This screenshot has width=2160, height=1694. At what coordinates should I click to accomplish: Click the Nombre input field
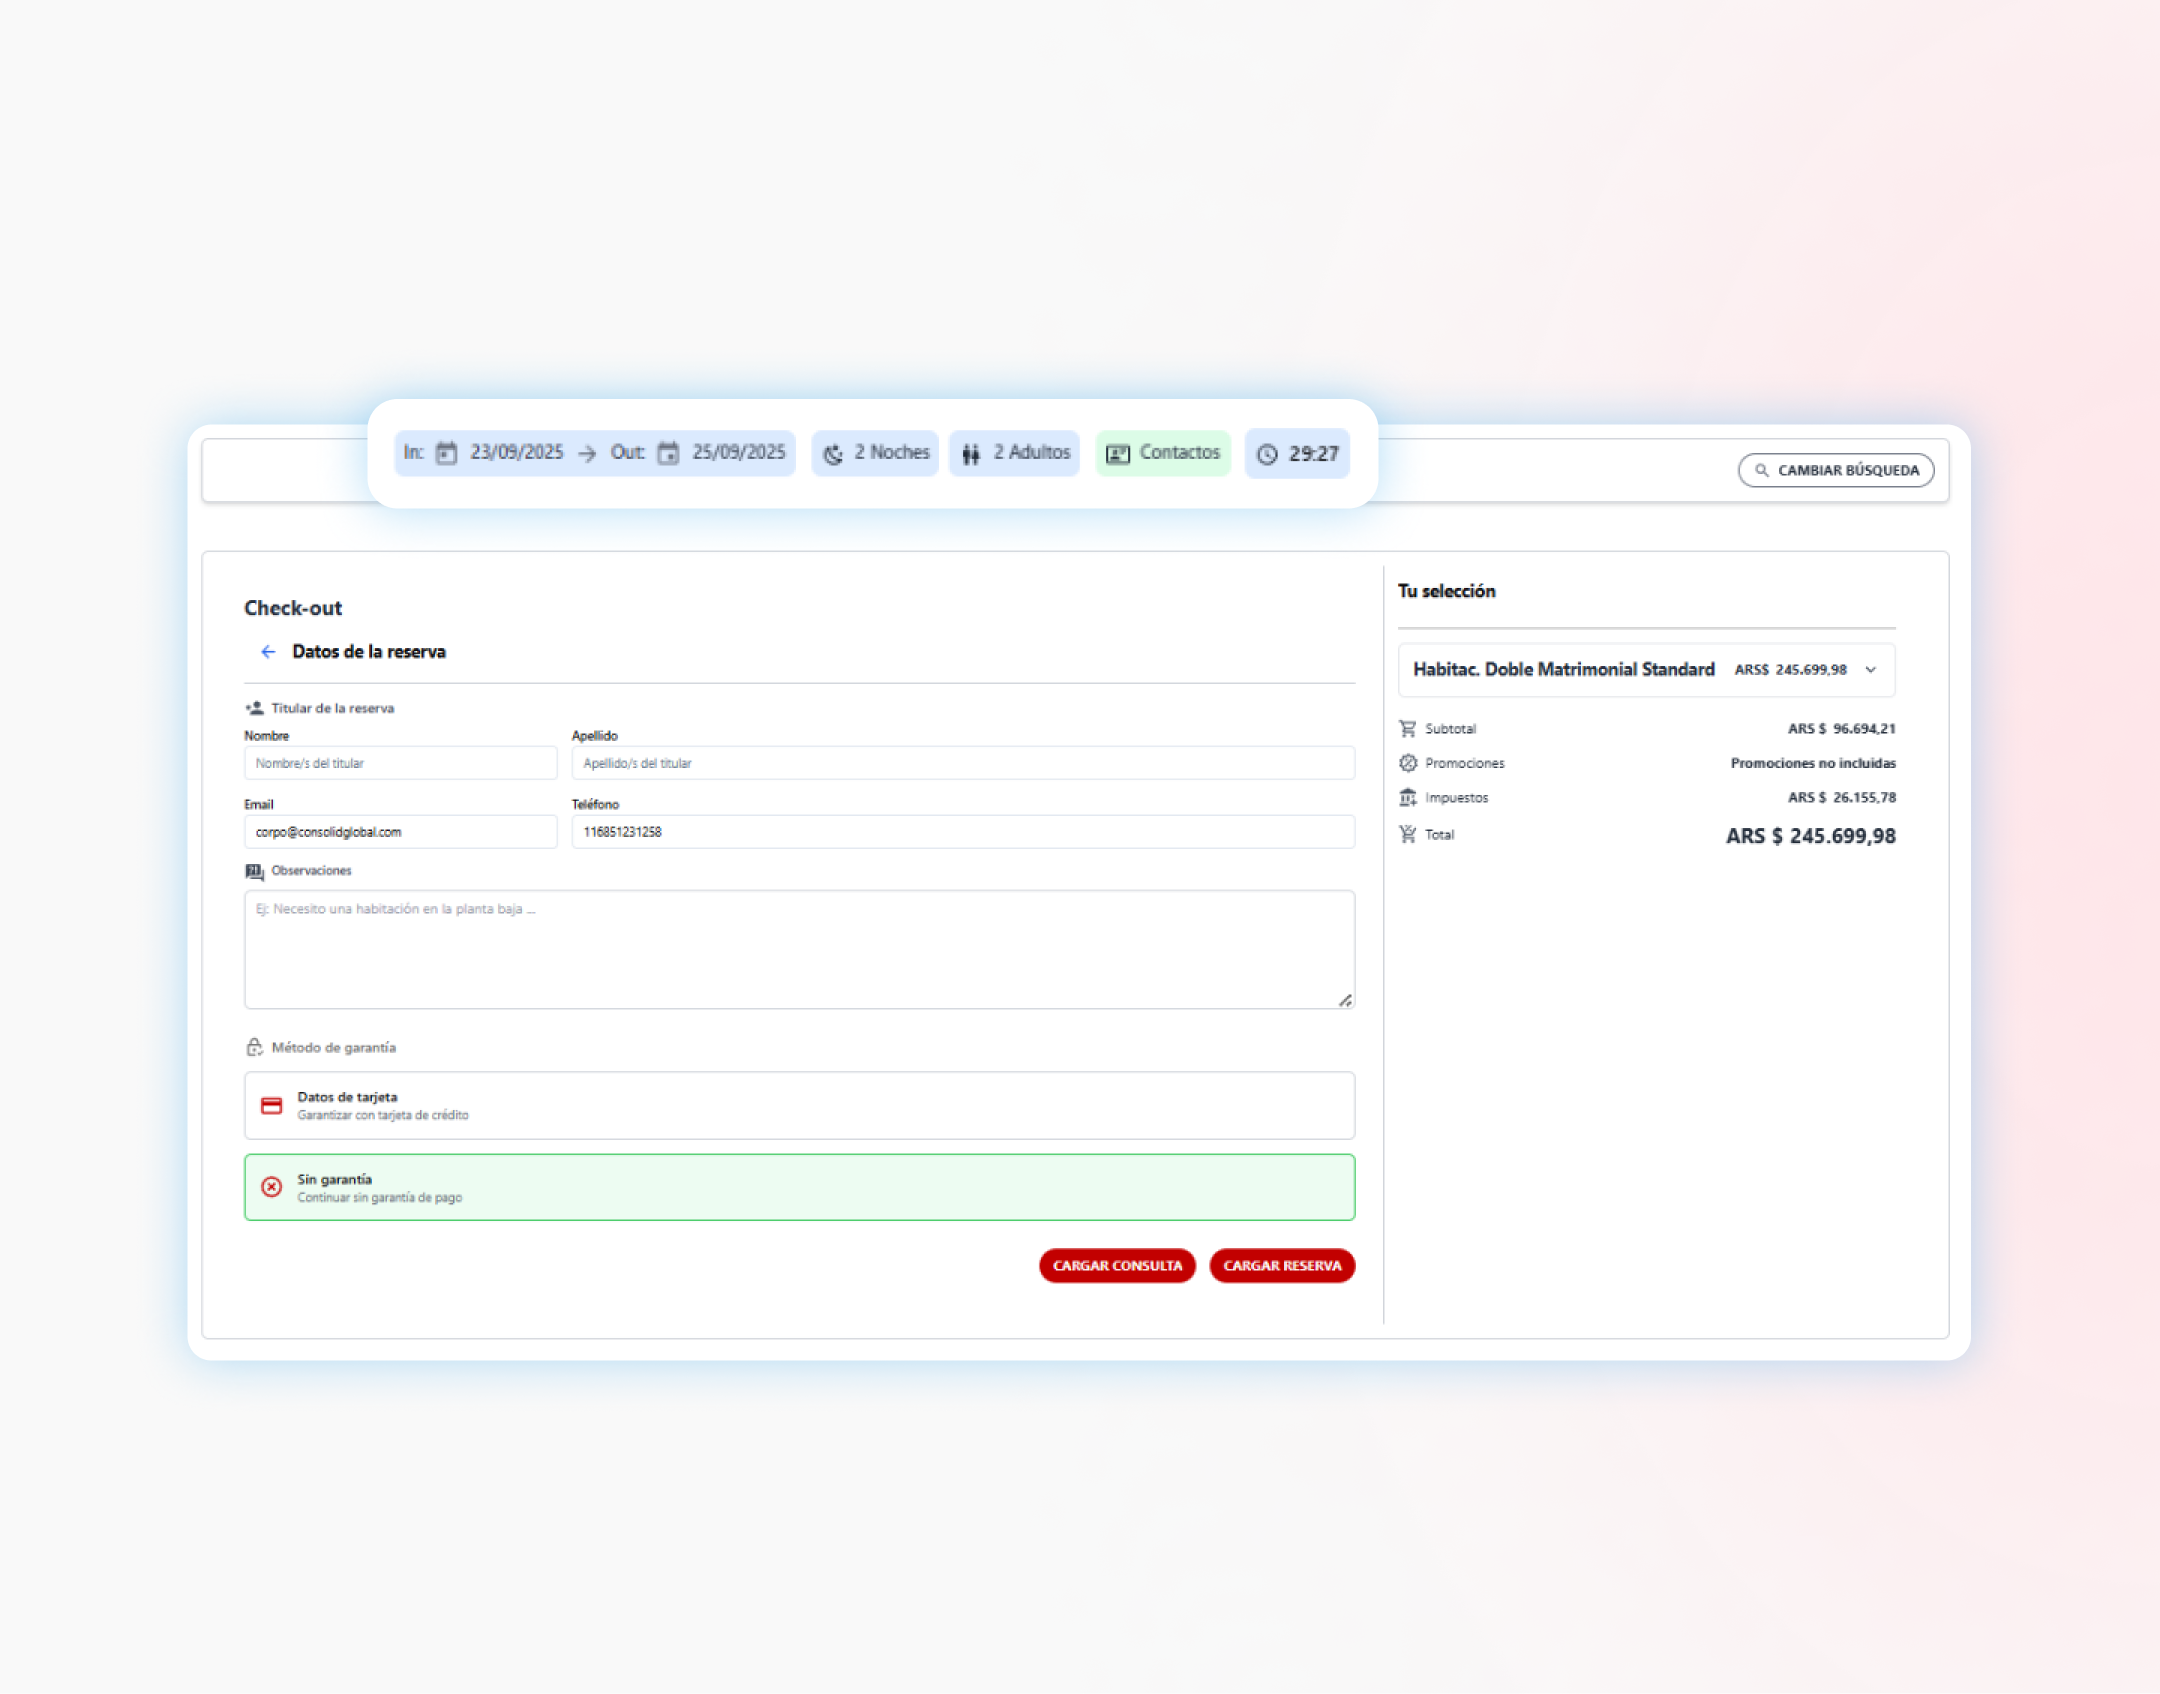point(400,763)
